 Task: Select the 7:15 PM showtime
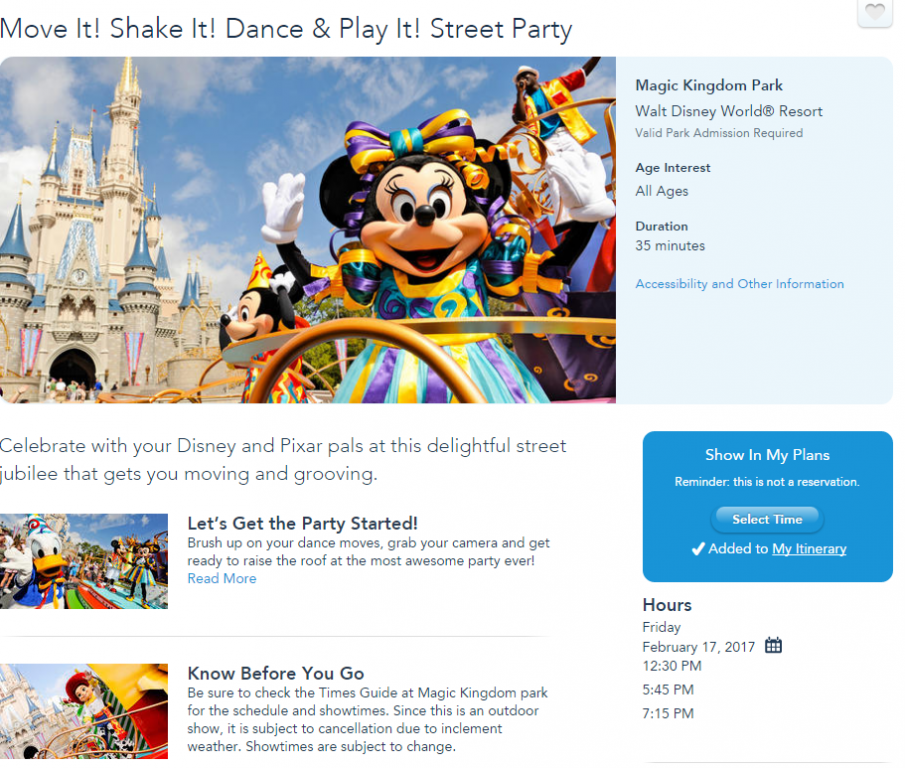[x=669, y=714]
